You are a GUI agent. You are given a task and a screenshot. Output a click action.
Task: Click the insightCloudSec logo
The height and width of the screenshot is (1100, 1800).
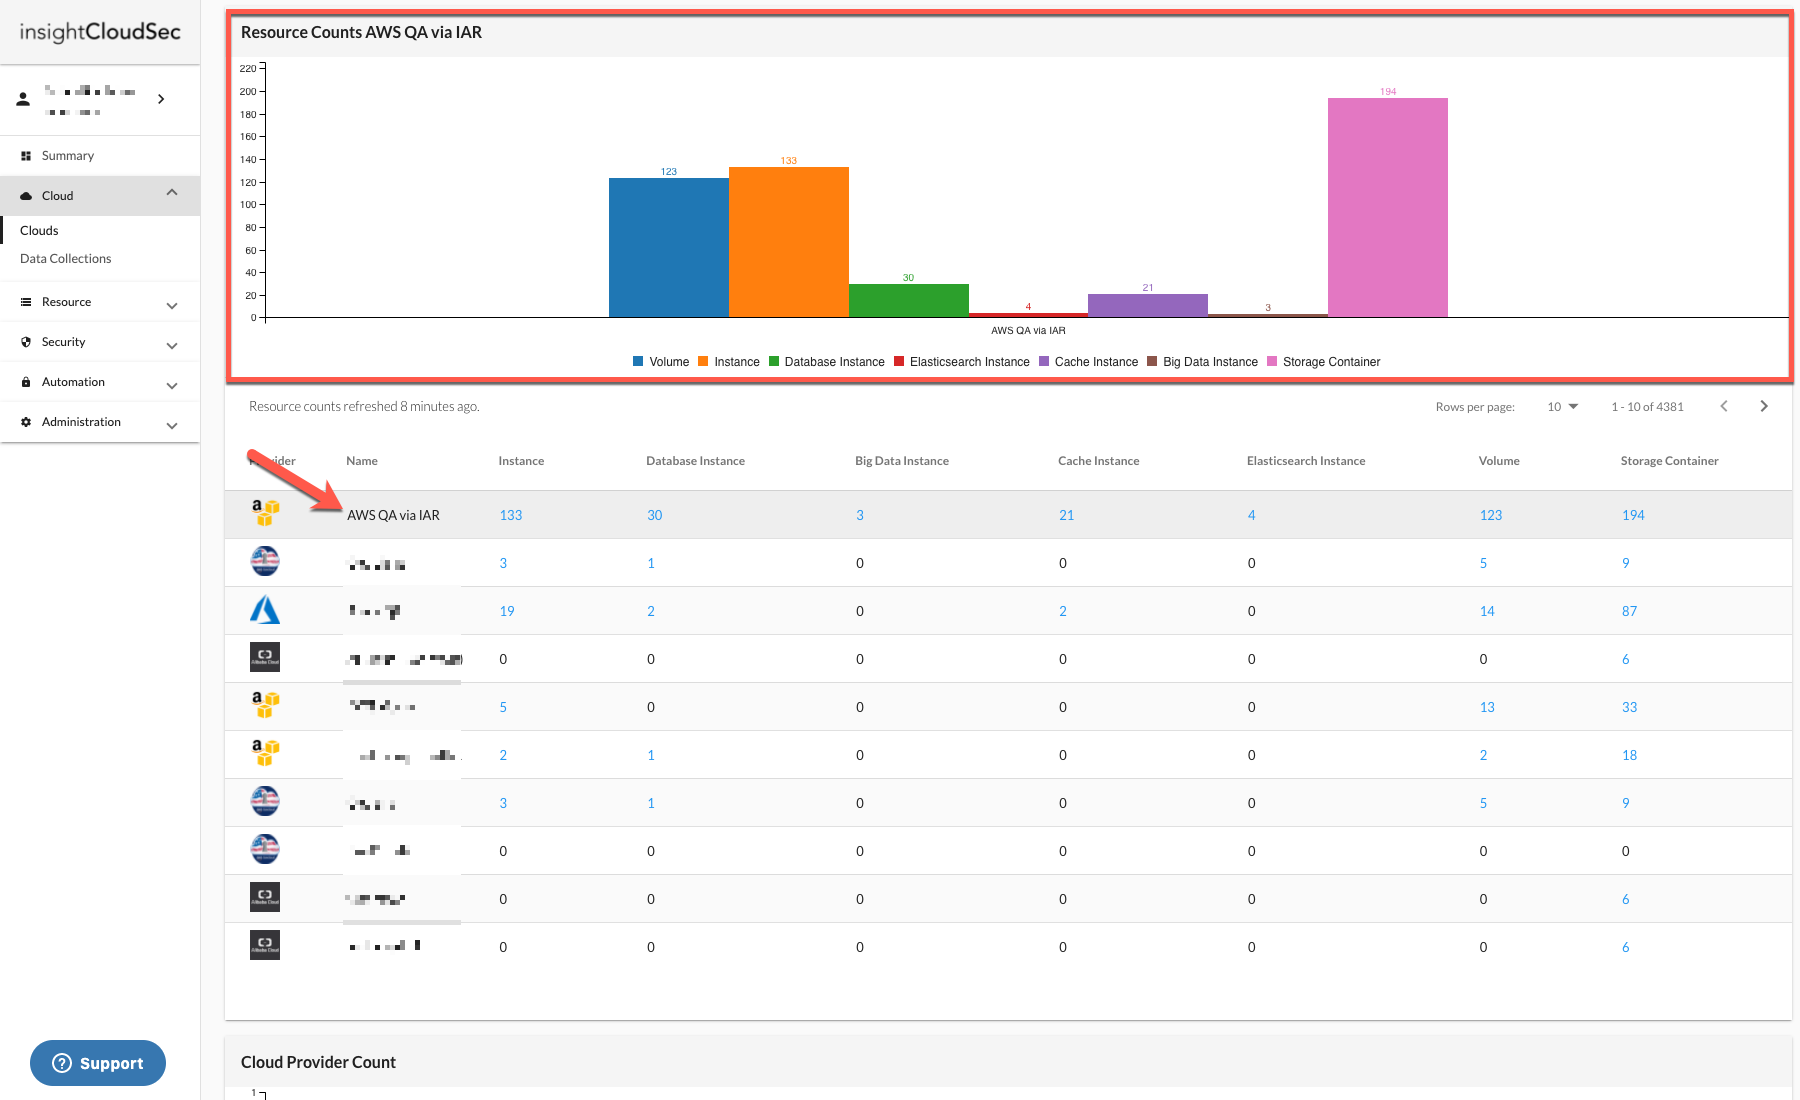[100, 32]
